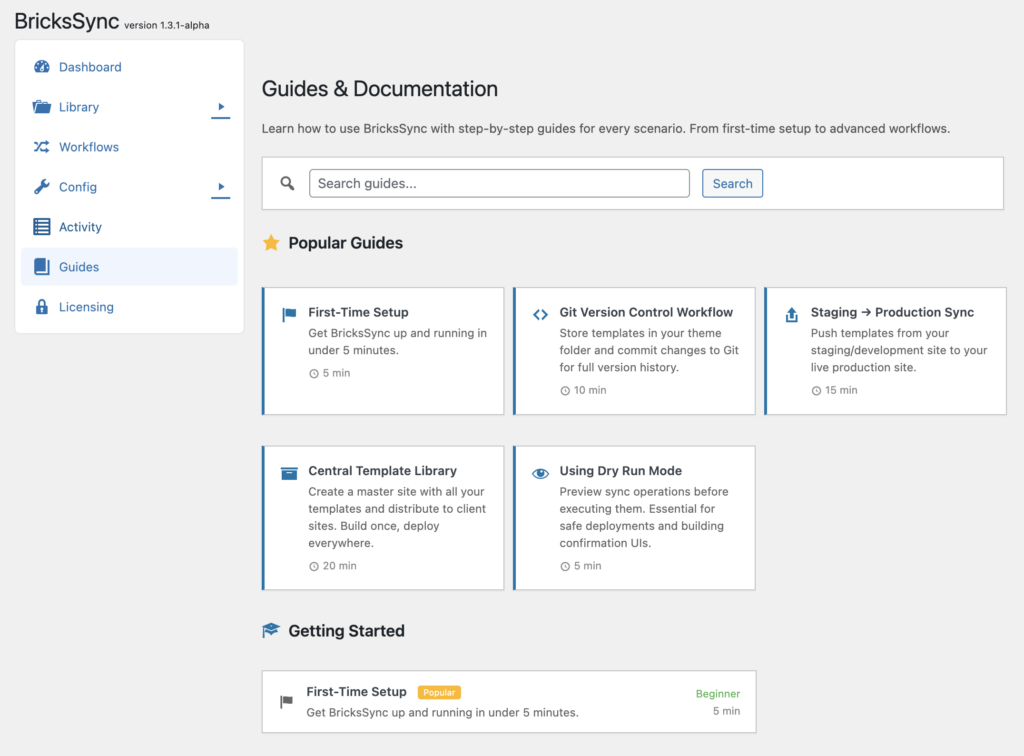Click the upload icon on Staging card

click(791, 314)
